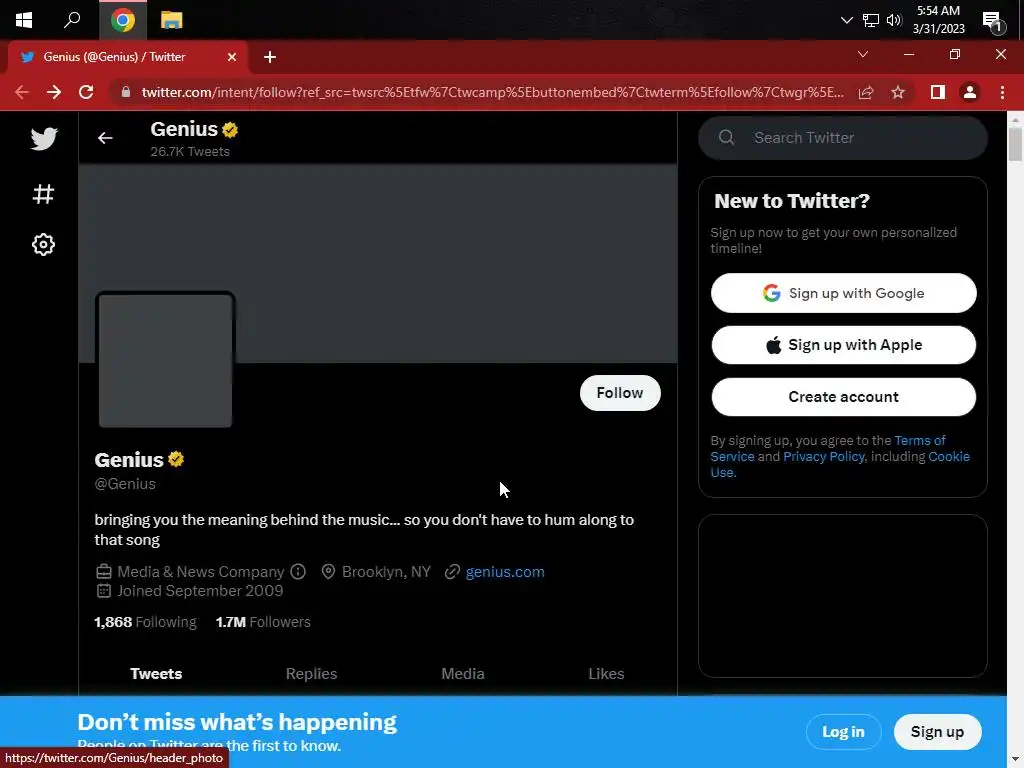
Task: Click the @Genius handle text
Action: coord(125,484)
